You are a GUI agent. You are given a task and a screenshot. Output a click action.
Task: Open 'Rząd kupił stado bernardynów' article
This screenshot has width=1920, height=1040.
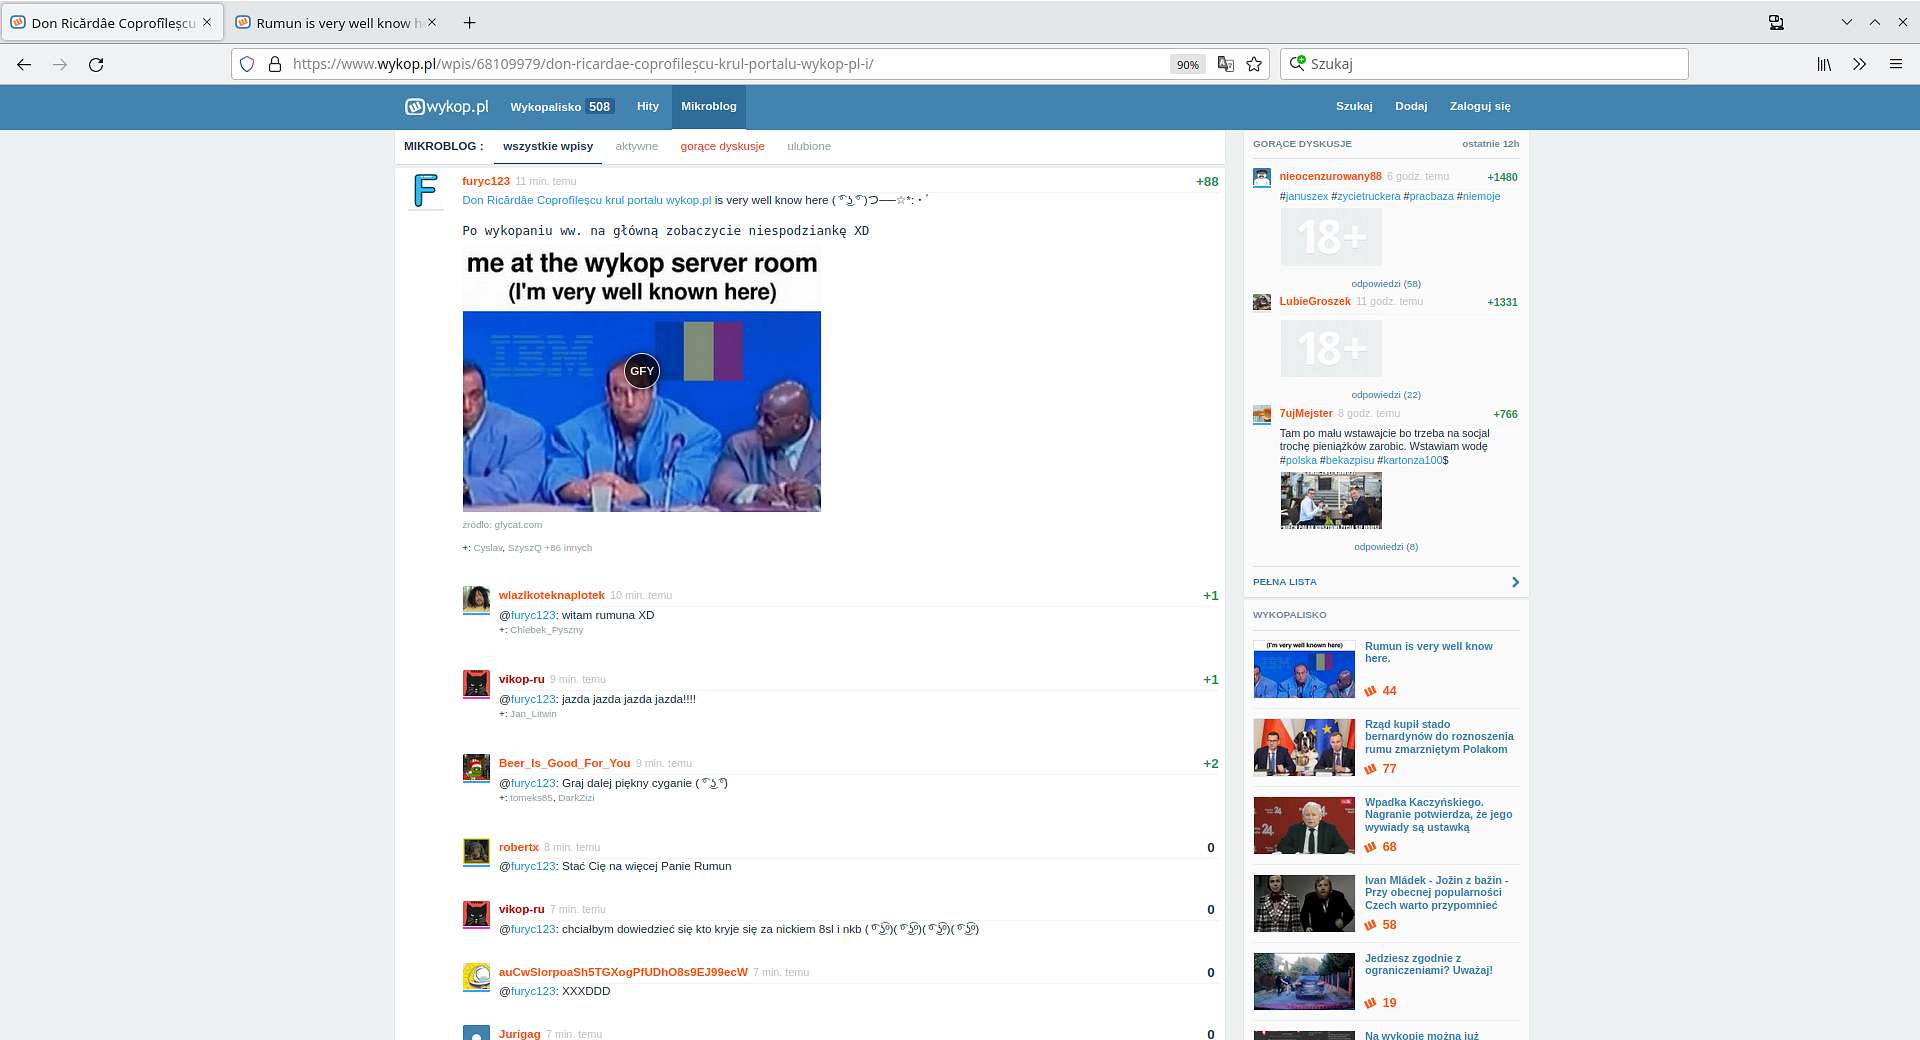(x=1439, y=737)
